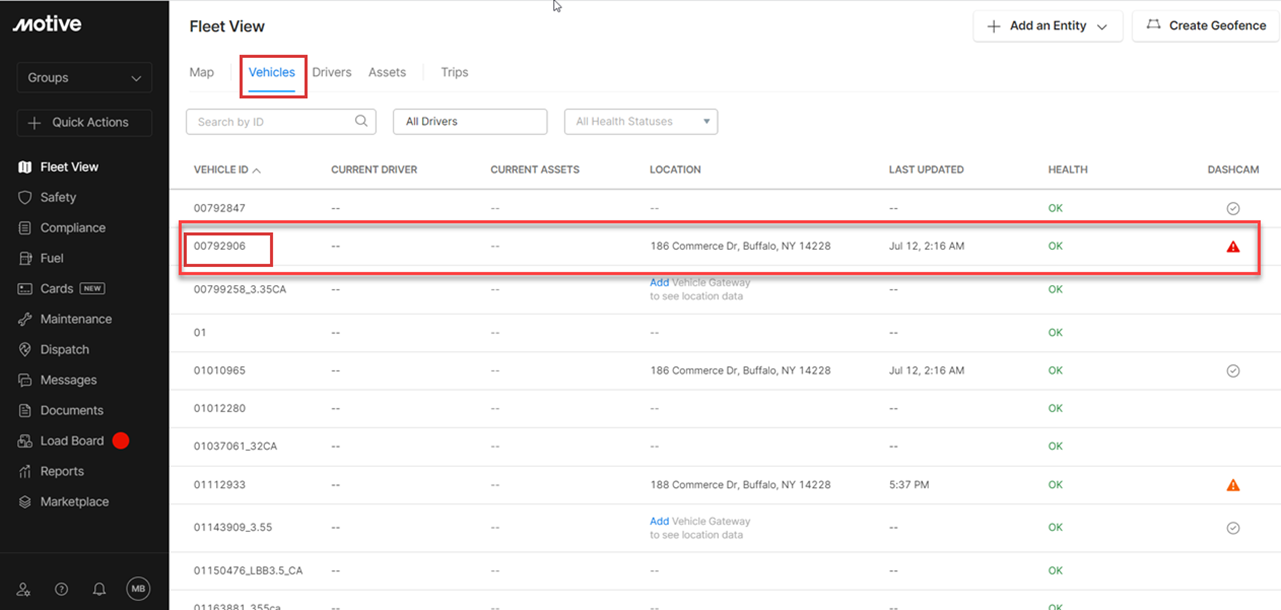The width and height of the screenshot is (1281, 610).
Task: Click the Quick Actions button
Action: tap(85, 123)
